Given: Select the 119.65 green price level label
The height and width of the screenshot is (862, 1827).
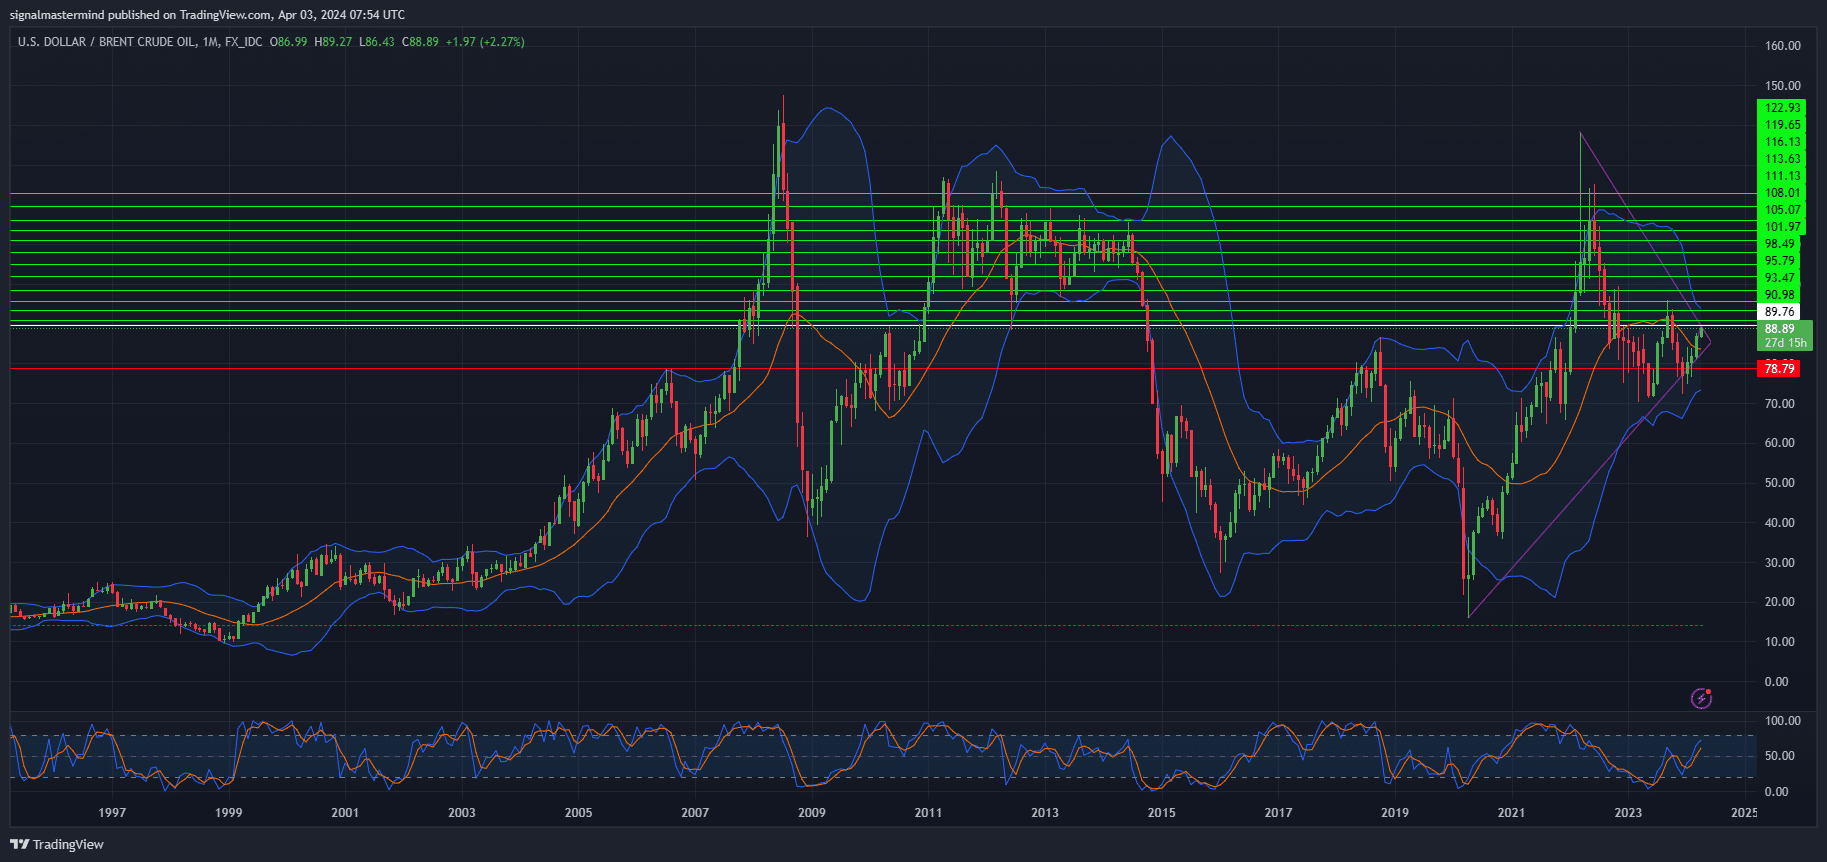Looking at the screenshot, I should coord(1782,125).
